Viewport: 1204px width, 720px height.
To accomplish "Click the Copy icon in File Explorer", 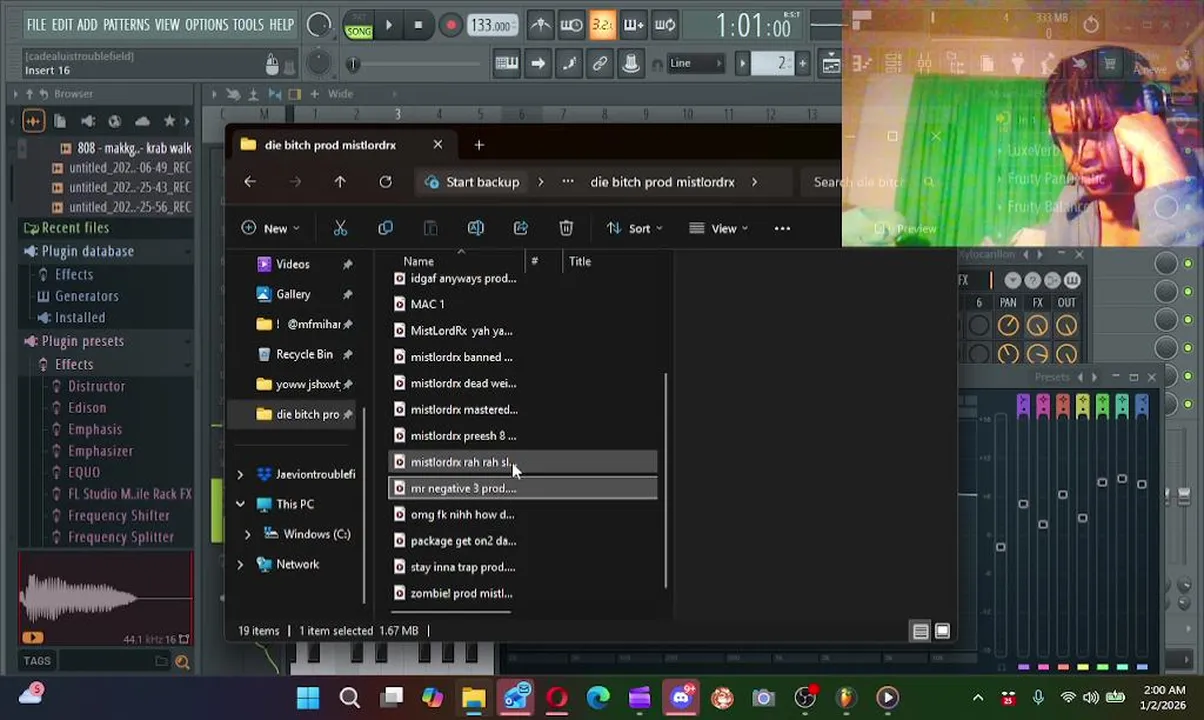I will [x=385, y=228].
